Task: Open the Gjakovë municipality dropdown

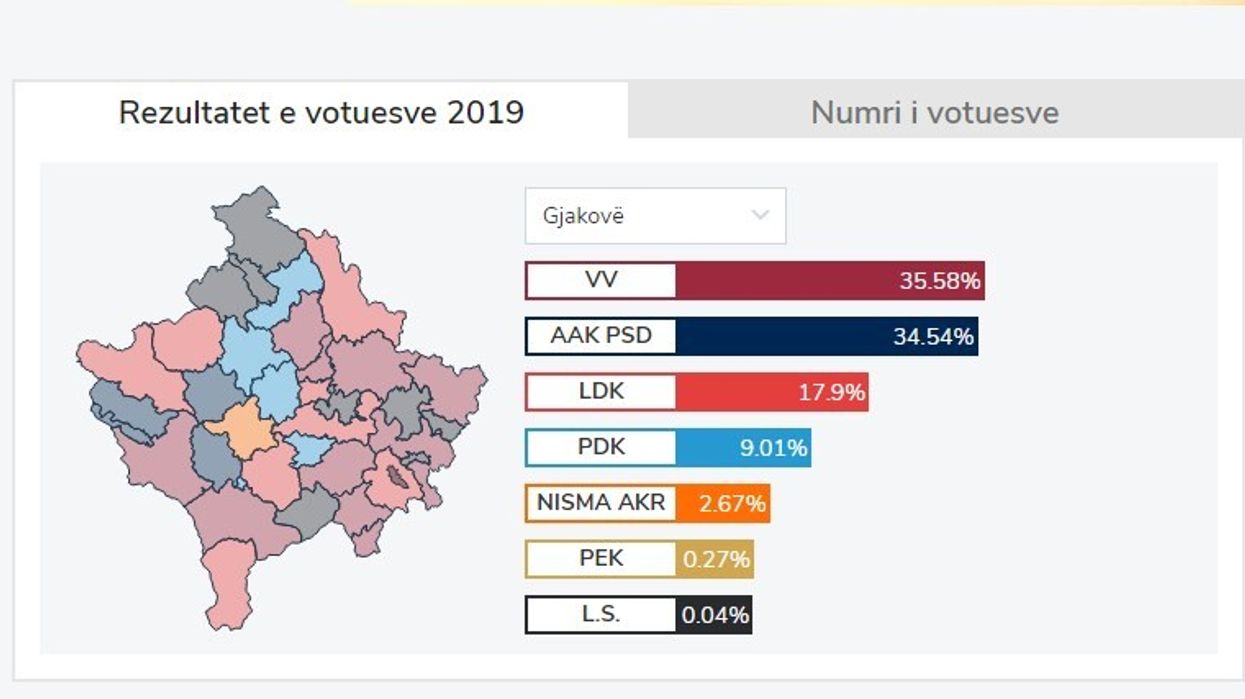Action: tap(655, 215)
